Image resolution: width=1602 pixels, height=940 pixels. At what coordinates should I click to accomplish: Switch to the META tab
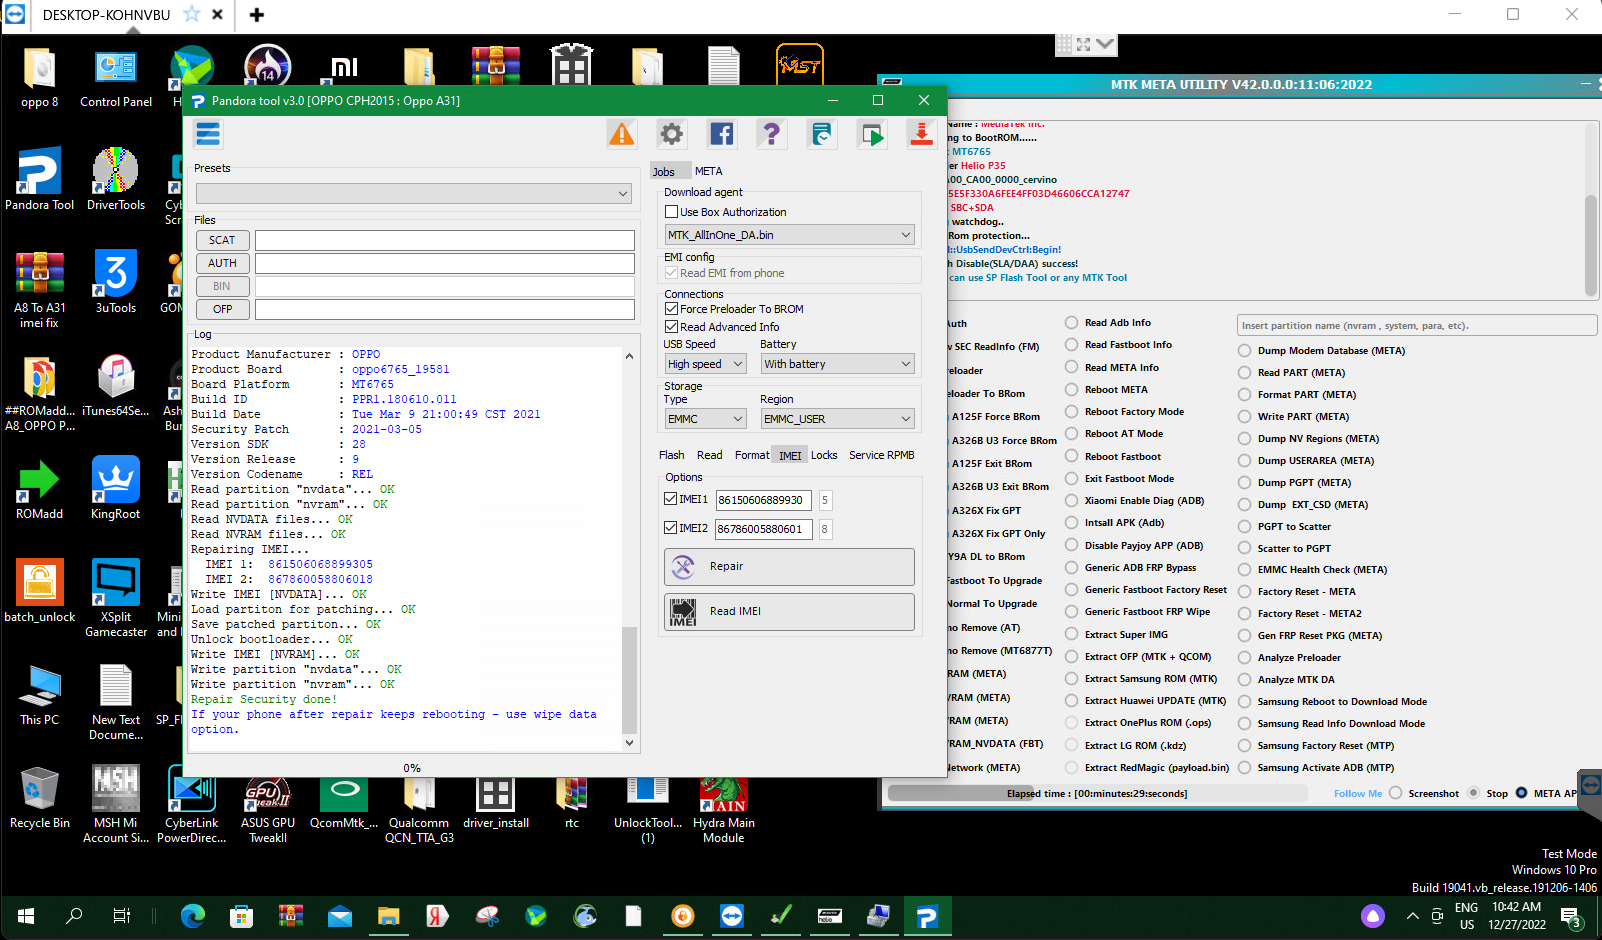click(709, 171)
